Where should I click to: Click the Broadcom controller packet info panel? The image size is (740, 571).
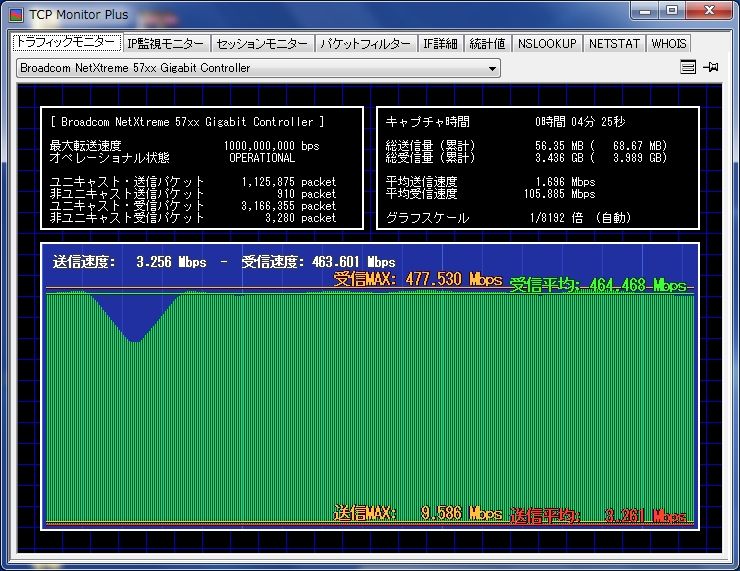click(202, 168)
